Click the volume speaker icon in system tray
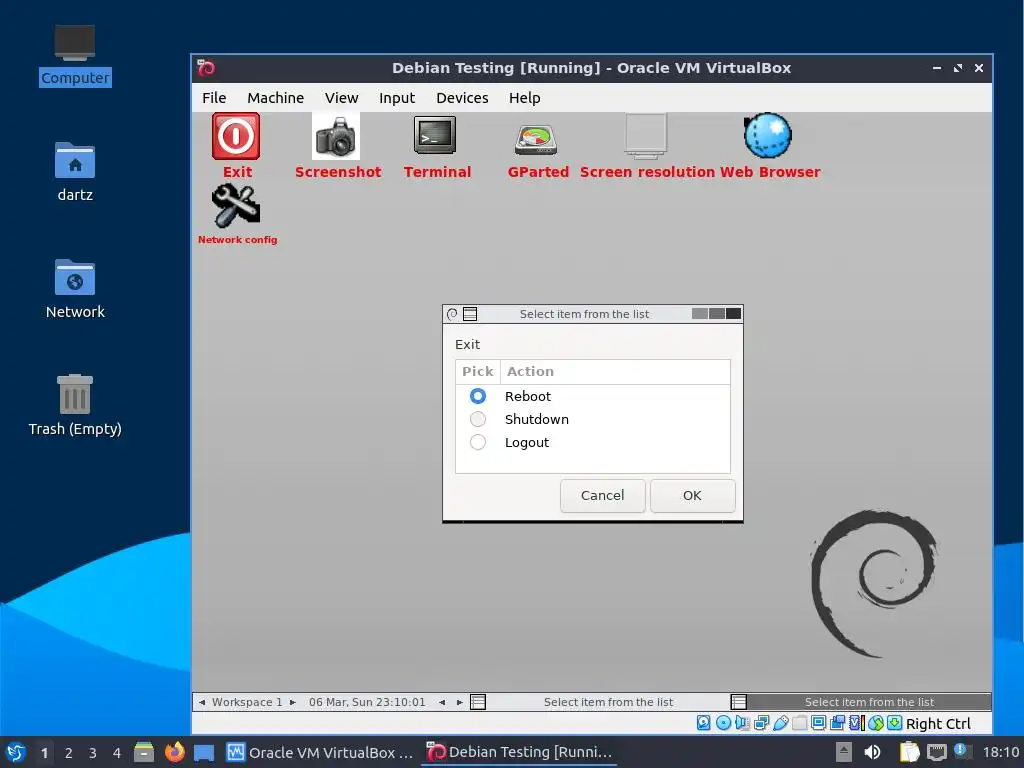The width and height of the screenshot is (1024, 768). click(x=872, y=752)
